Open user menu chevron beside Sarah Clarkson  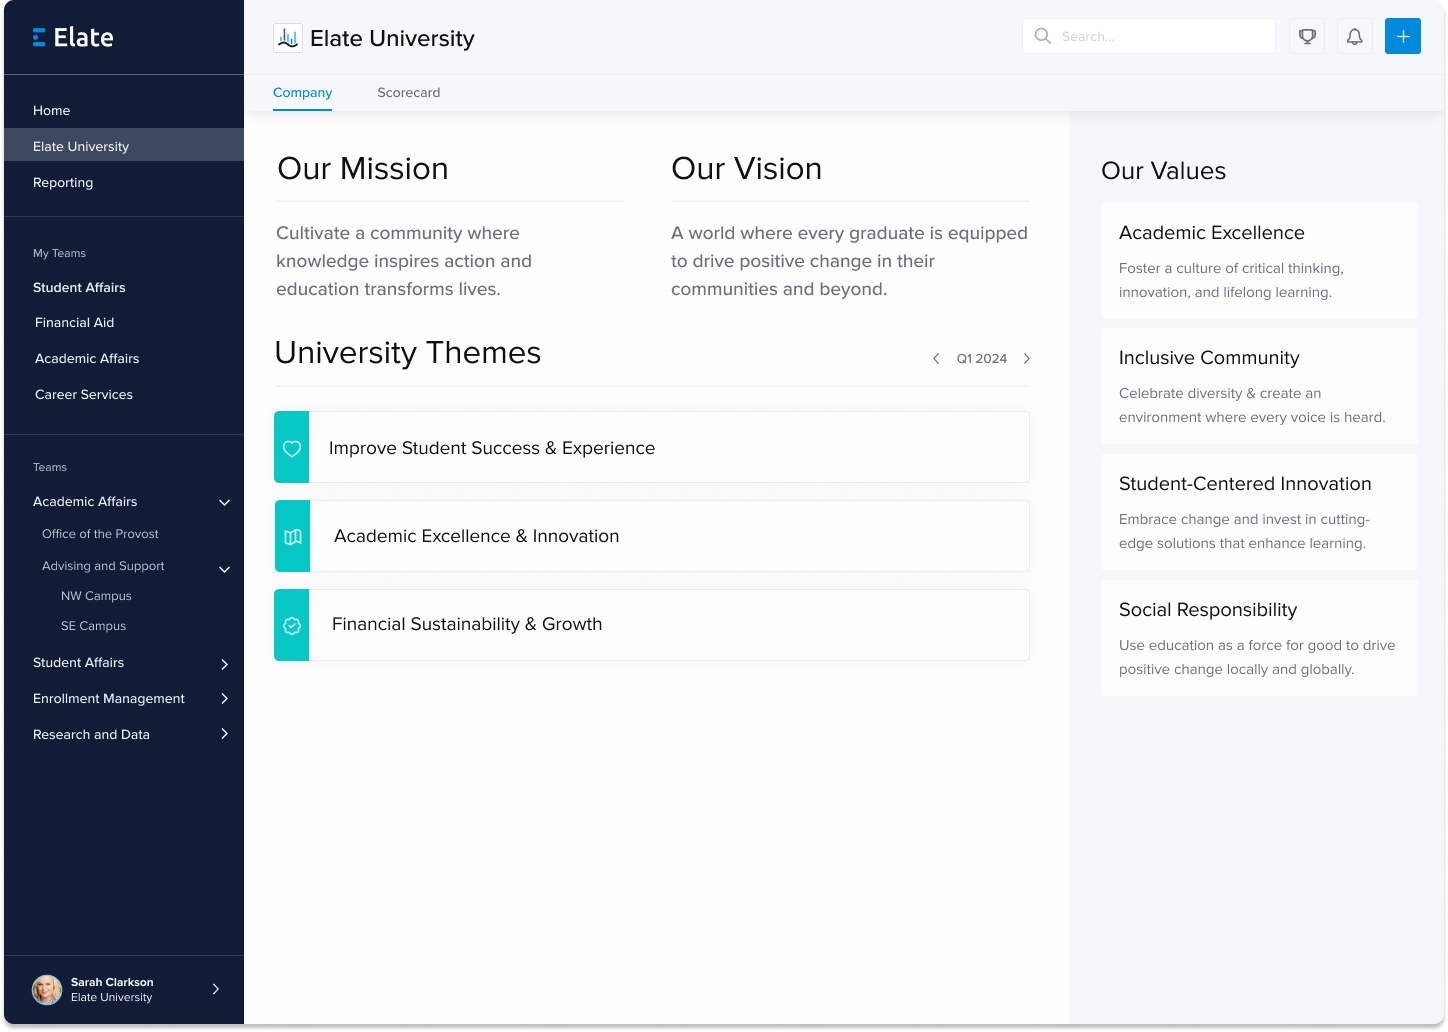216,989
